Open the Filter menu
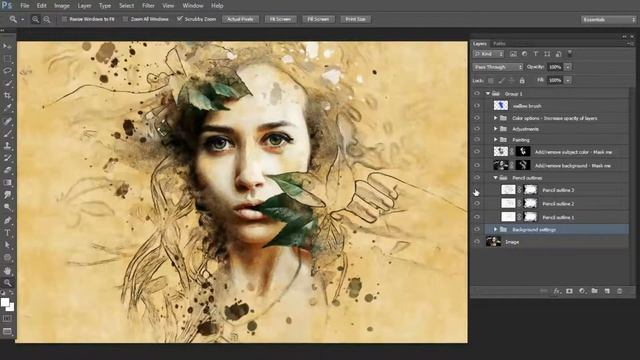Image resolution: width=640 pixels, height=360 pixels. click(148, 6)
